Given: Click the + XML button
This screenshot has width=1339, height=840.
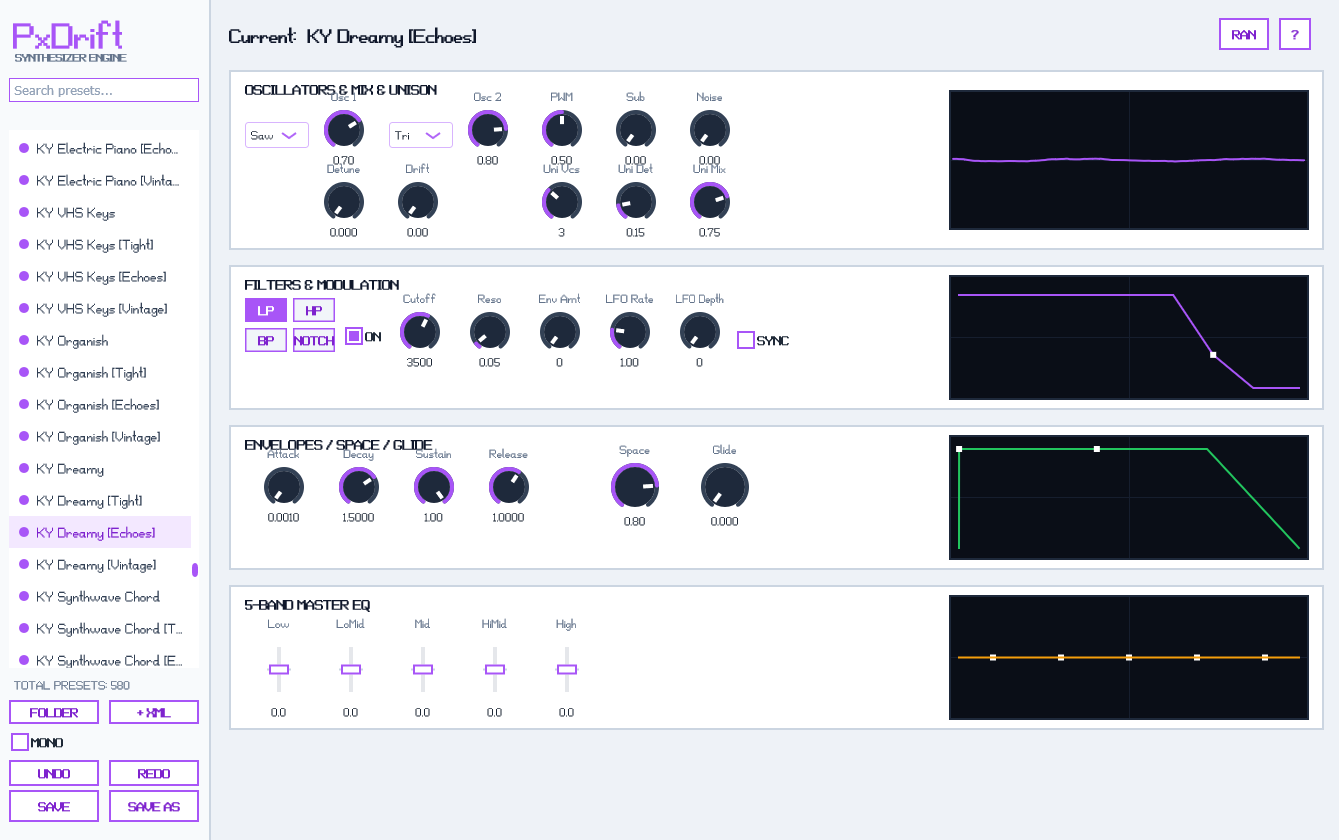Looking at the screenshot, I should click(x=154, y=712).
